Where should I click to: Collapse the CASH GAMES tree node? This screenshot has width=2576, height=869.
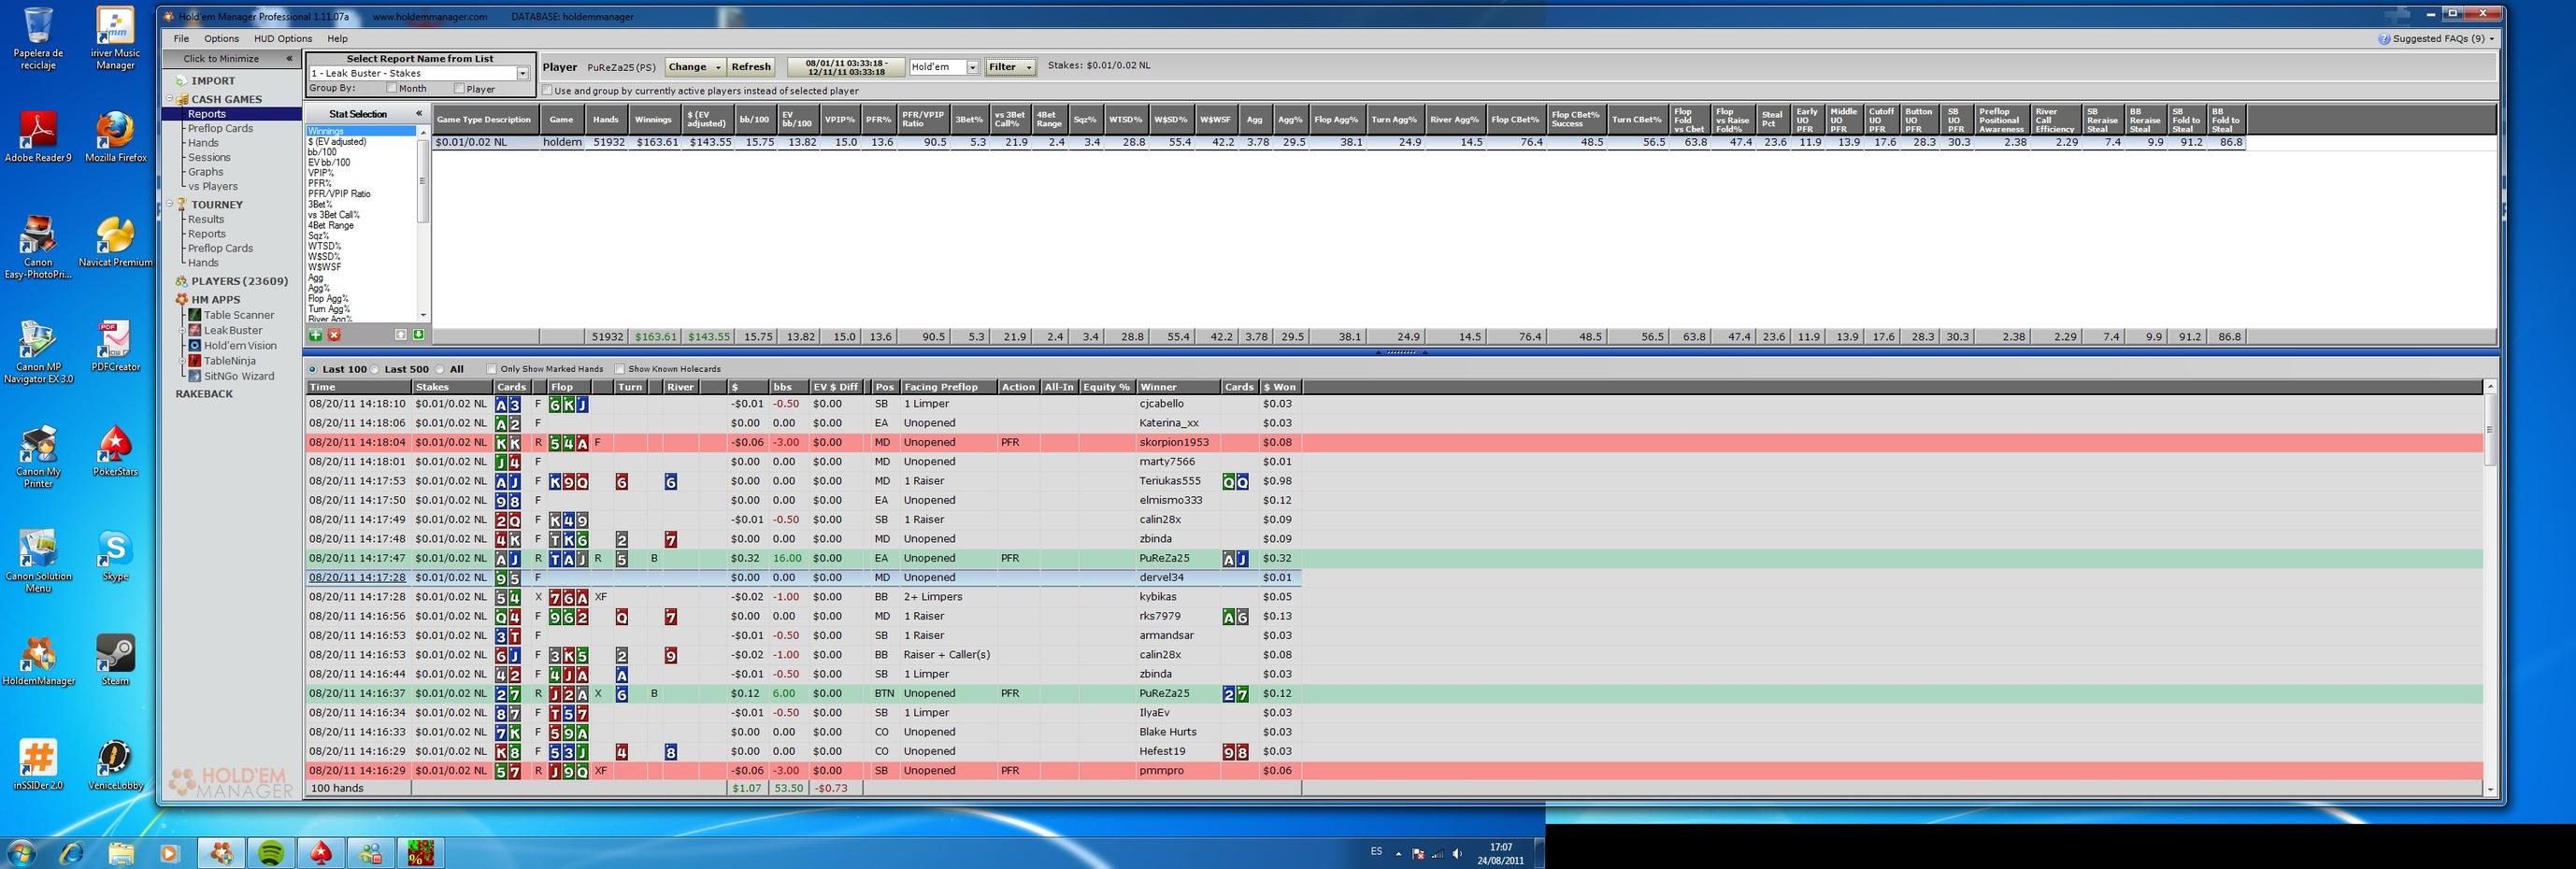[x=170, y=99]
